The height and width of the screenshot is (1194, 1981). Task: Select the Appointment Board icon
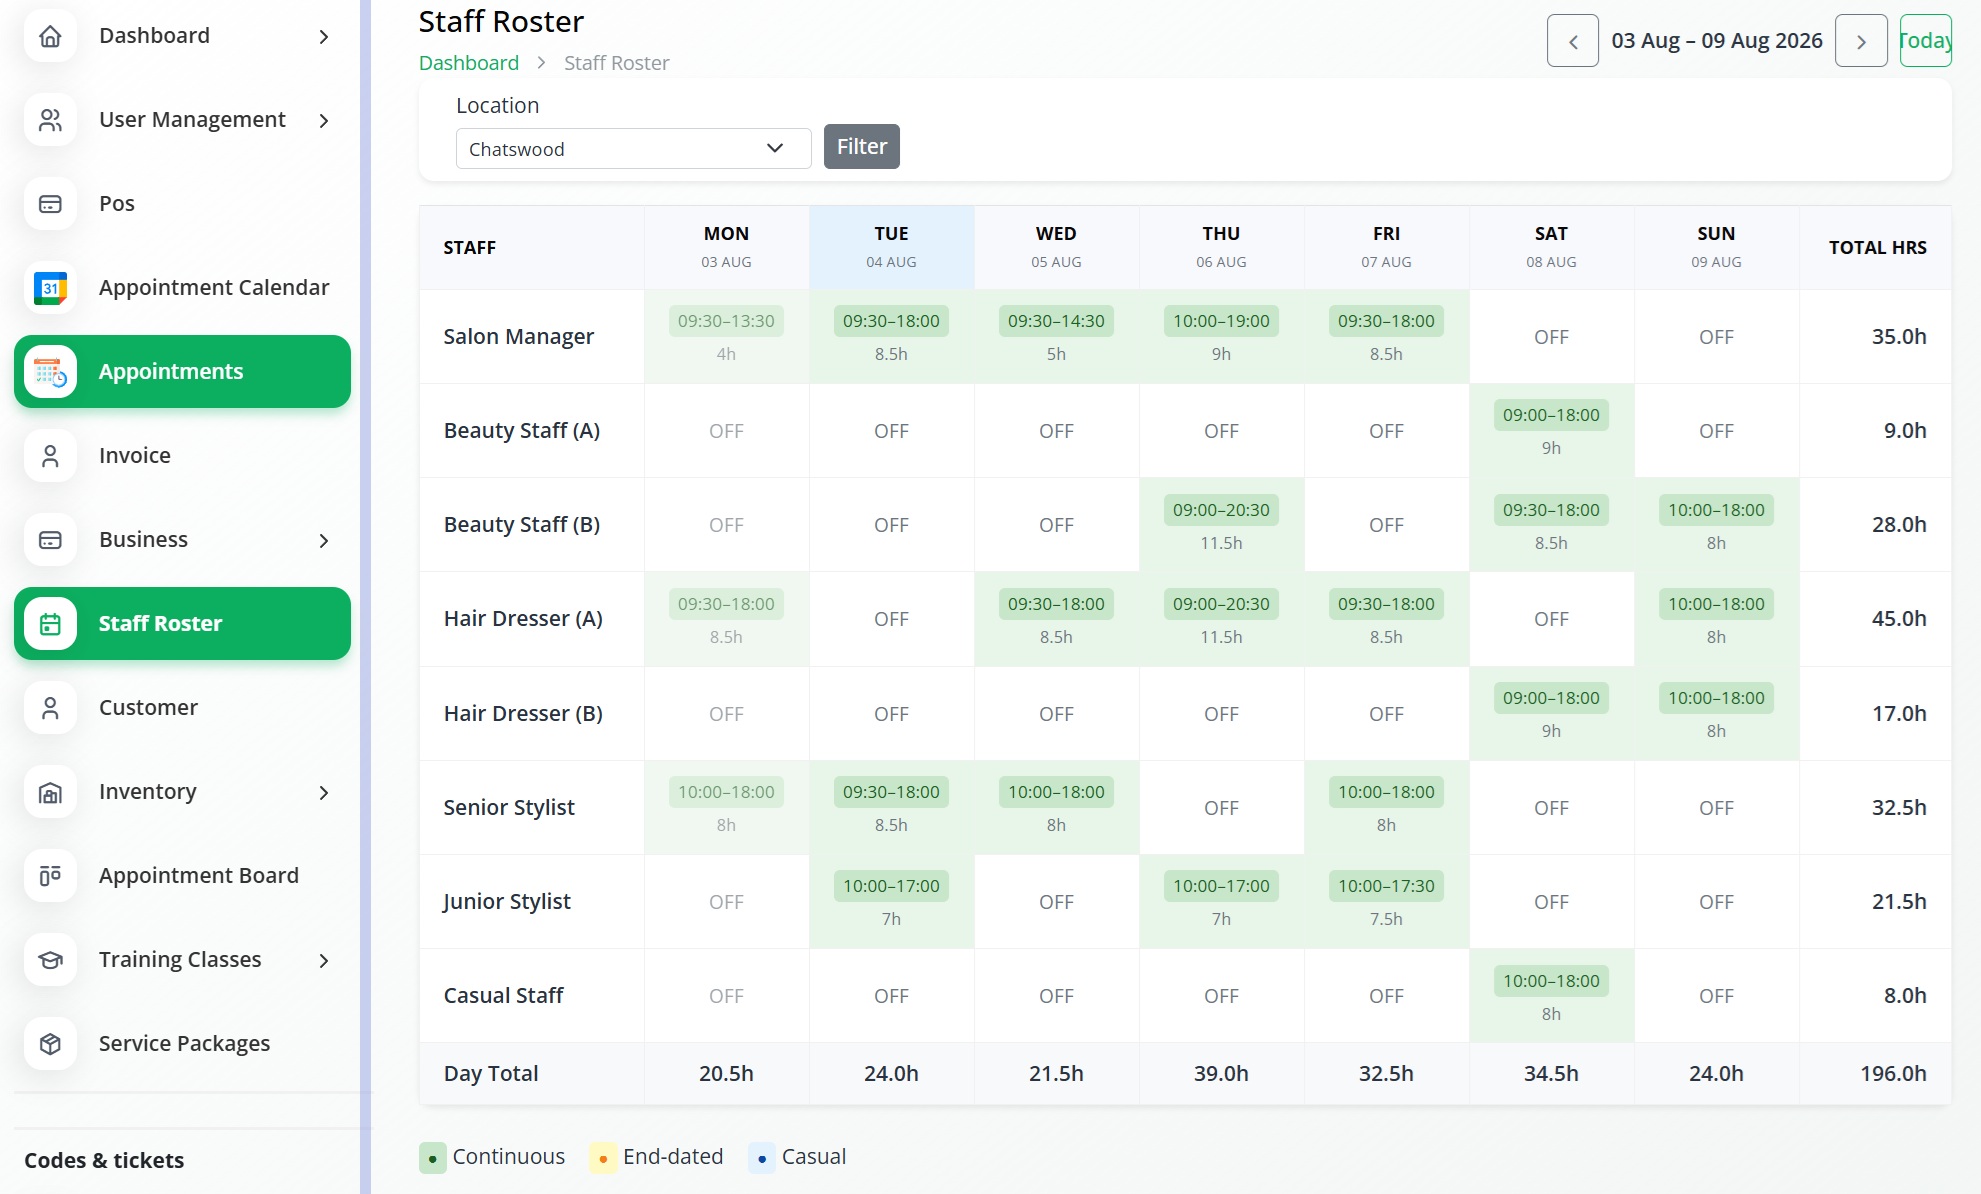pyautogui.click(x=50, y=876)
